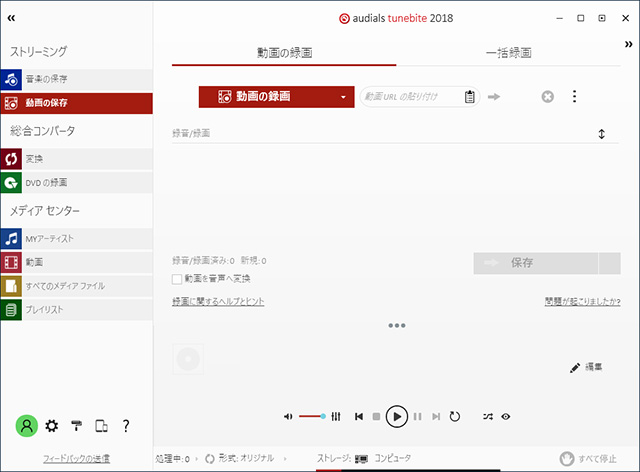640x472 pixels.
Task: Toggle the repeat loop icon
Action: click(455, 416)
